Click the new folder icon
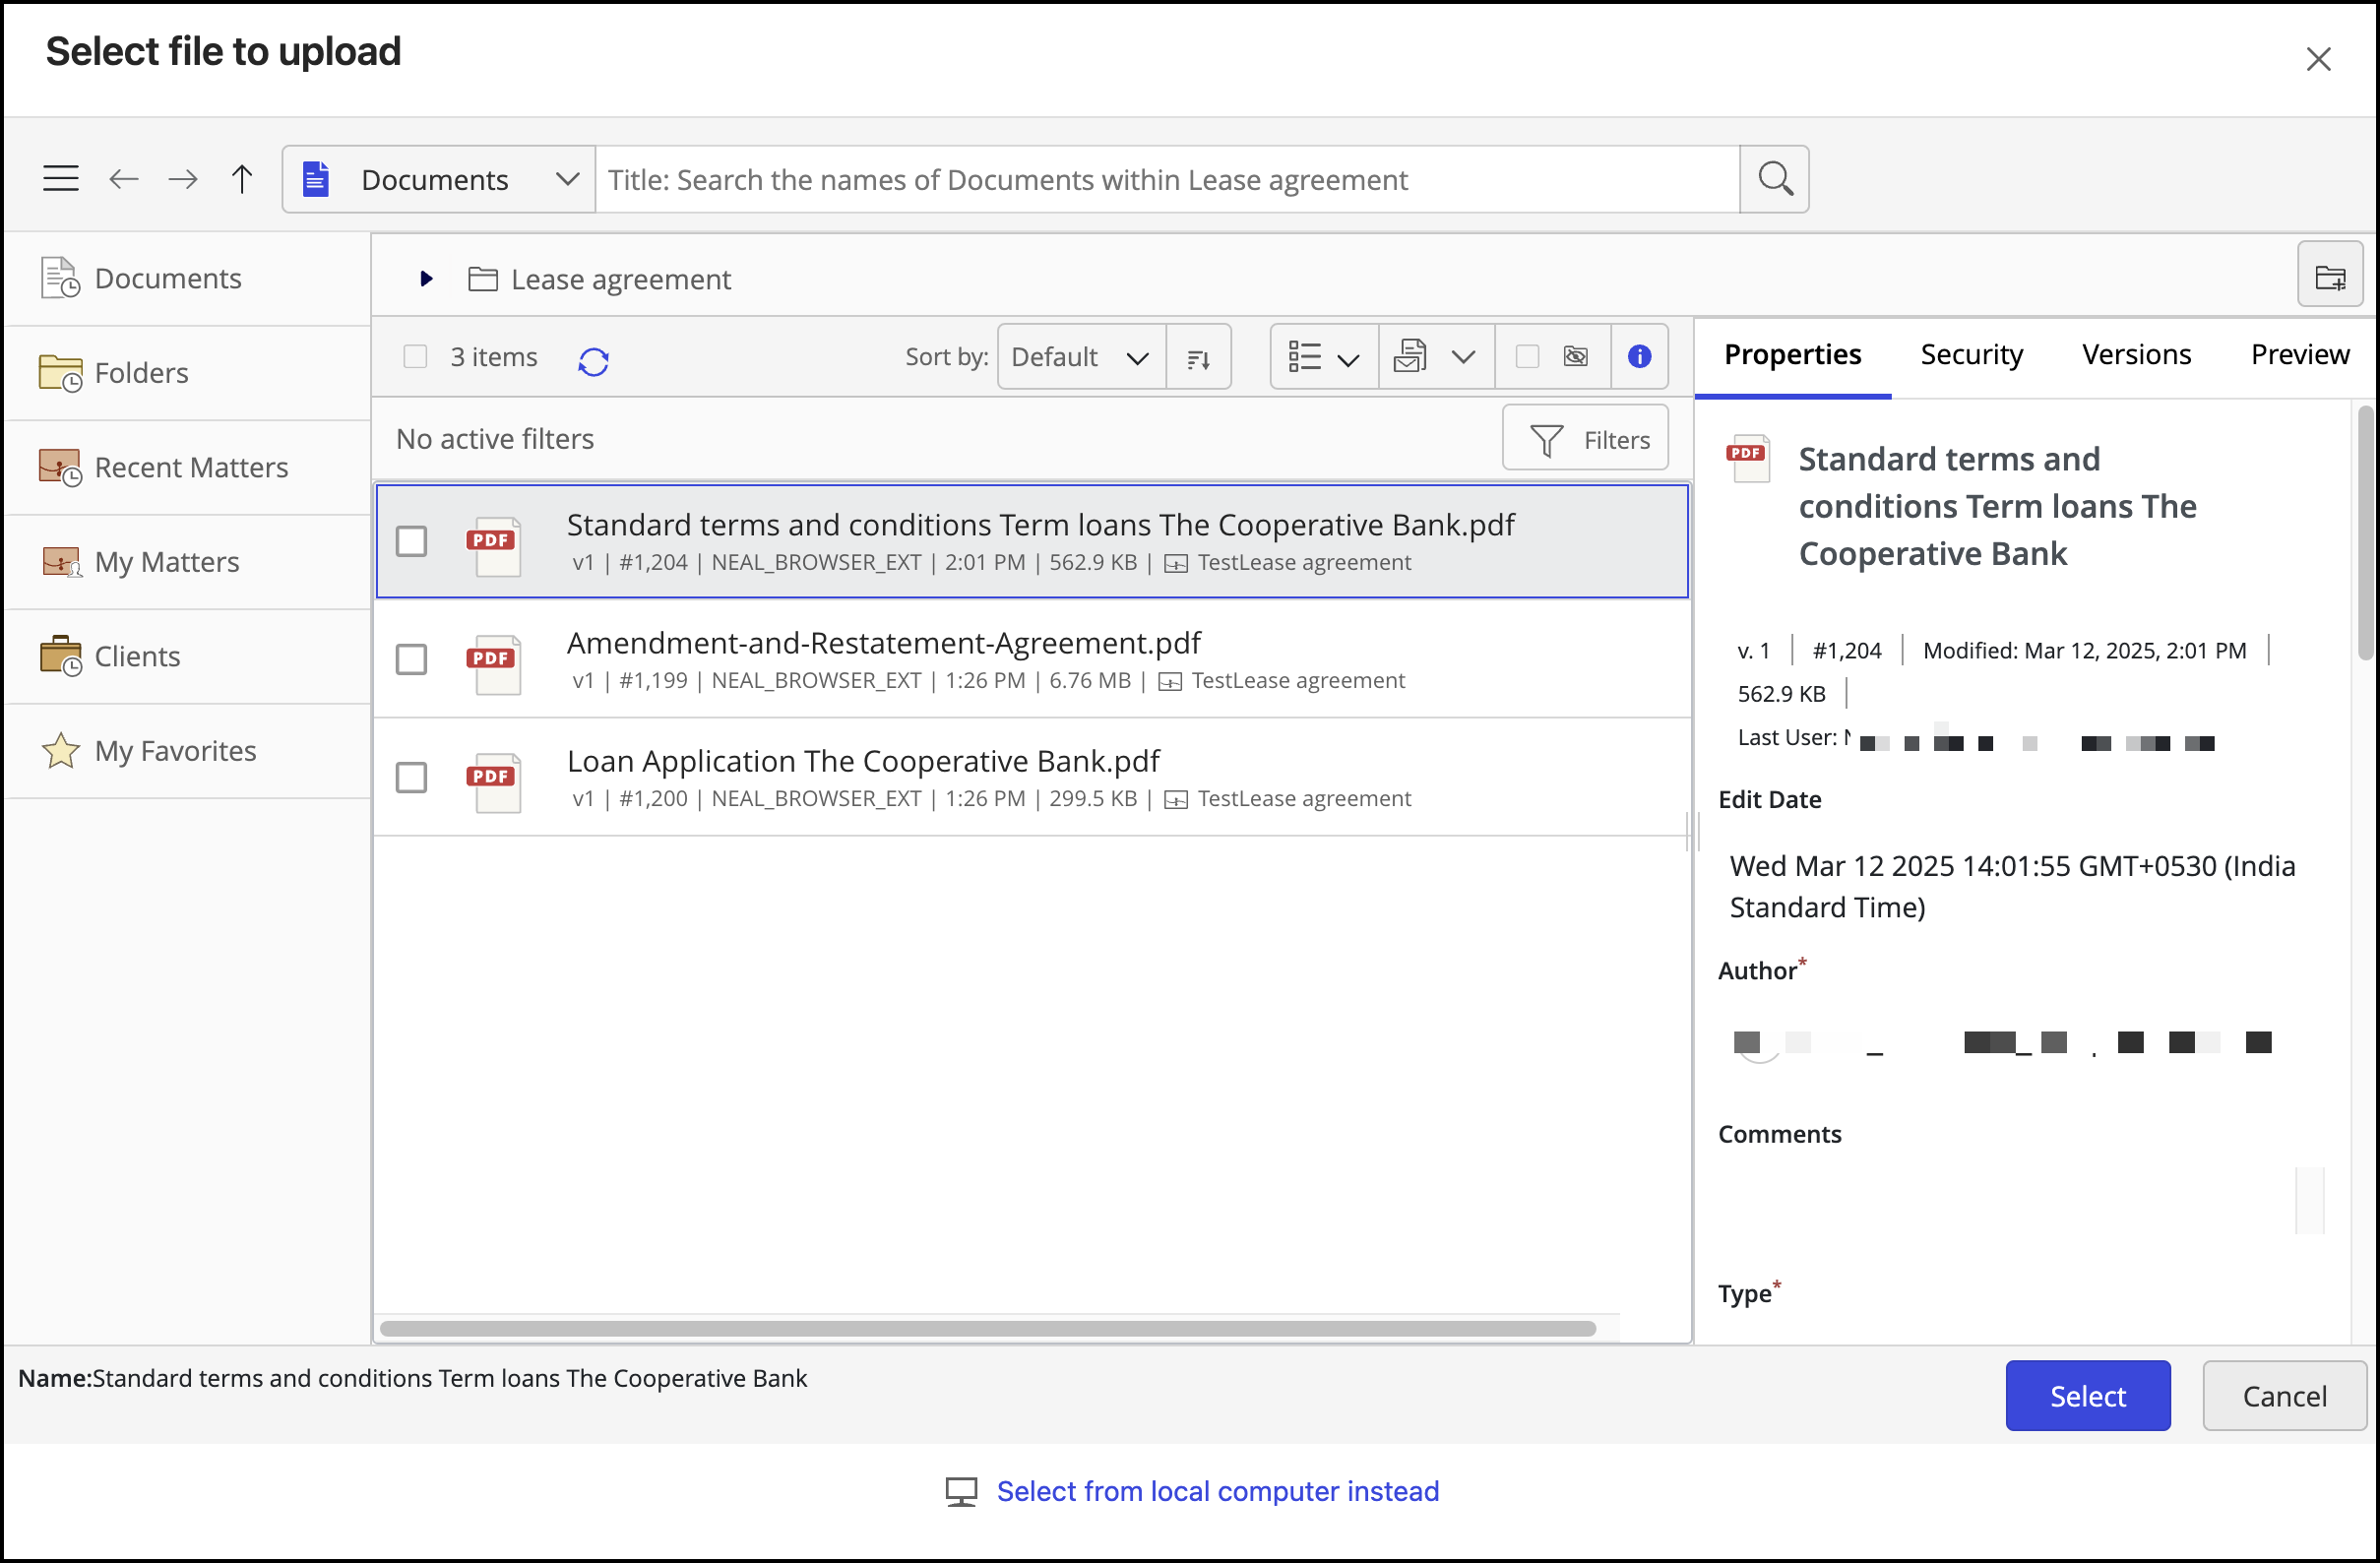This screenshot has height=1563, width=2380. pos(2330,277)
